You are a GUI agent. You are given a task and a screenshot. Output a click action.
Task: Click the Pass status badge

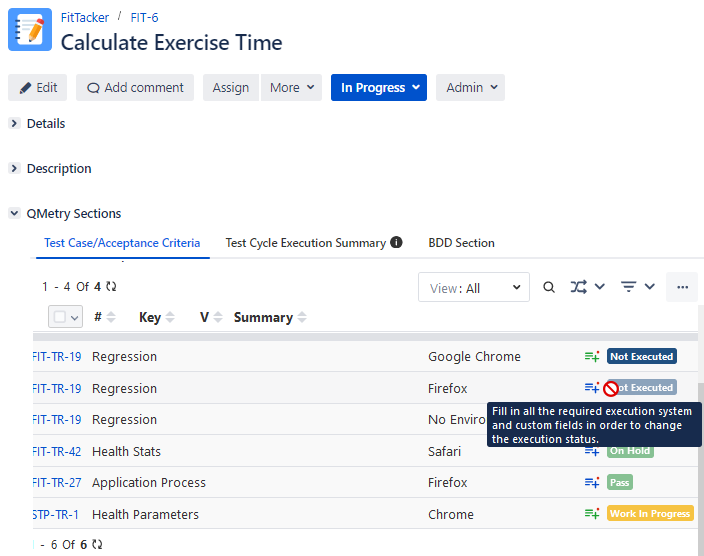[x=620, y=482]
